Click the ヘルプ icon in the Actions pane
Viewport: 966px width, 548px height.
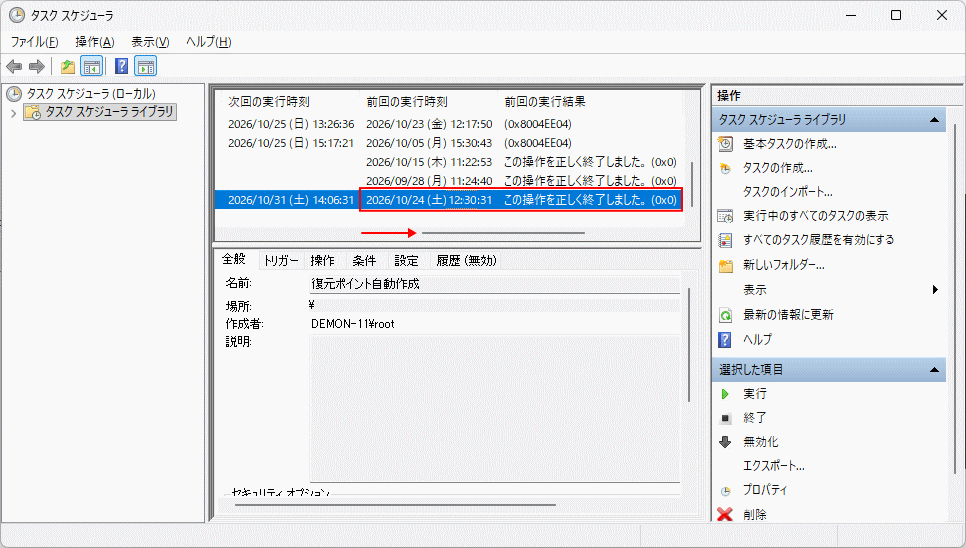725,340
